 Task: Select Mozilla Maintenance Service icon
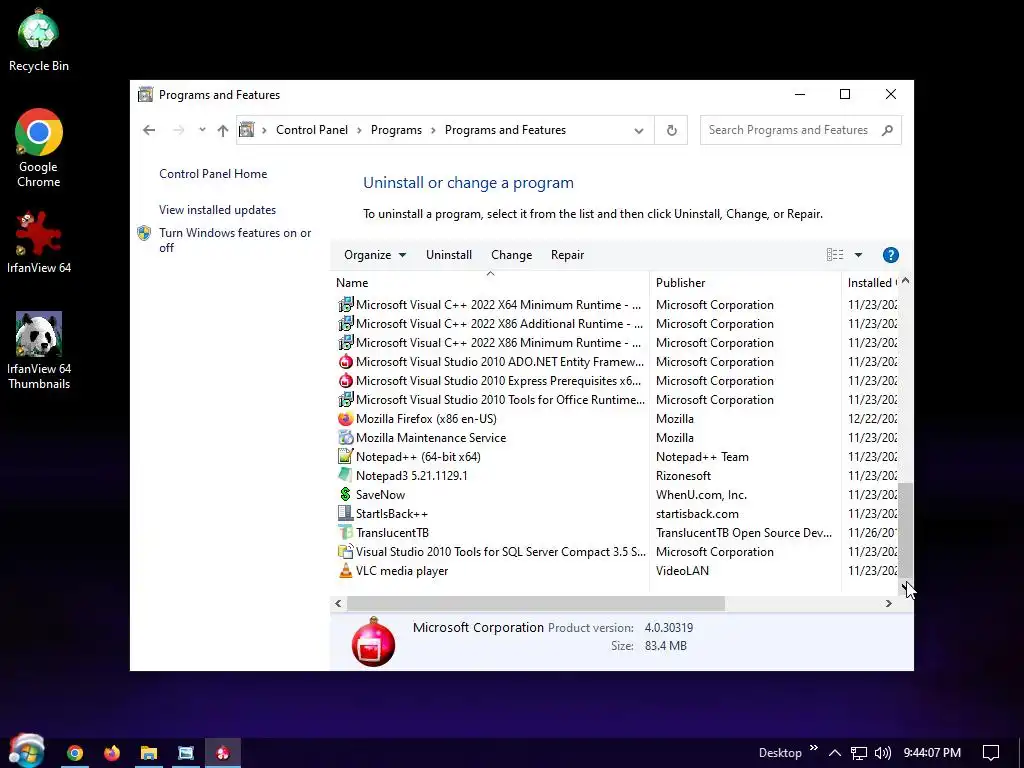(345, 438)
